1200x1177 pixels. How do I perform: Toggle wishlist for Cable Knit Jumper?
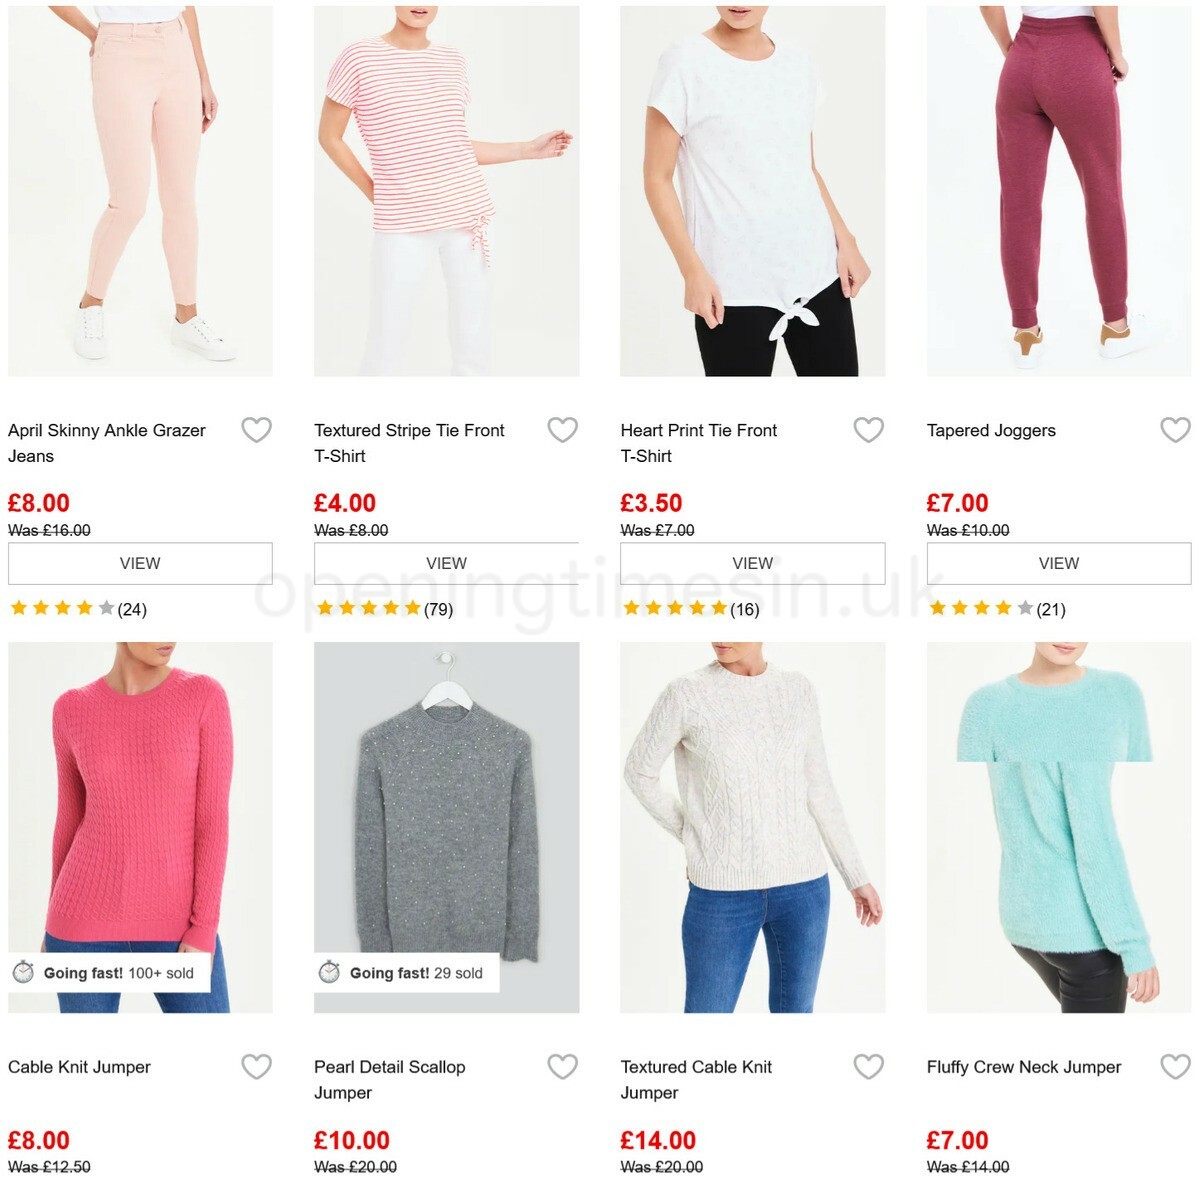257,1066
